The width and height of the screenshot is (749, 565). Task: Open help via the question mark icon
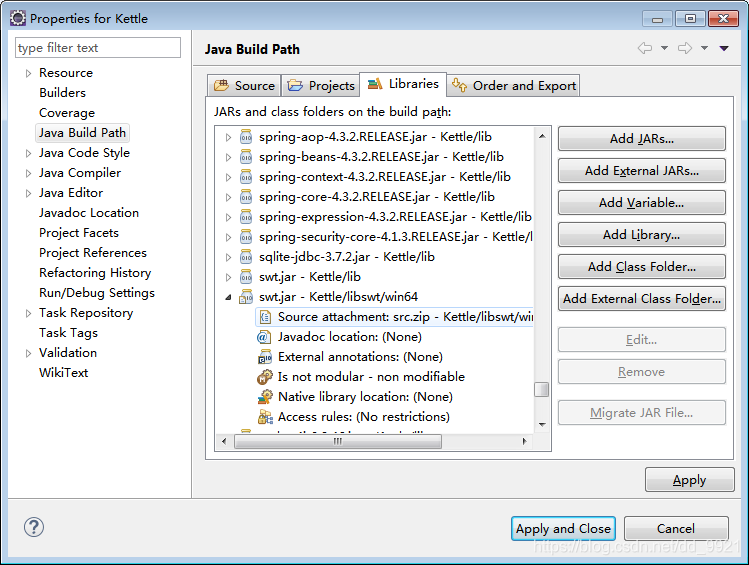34,527
